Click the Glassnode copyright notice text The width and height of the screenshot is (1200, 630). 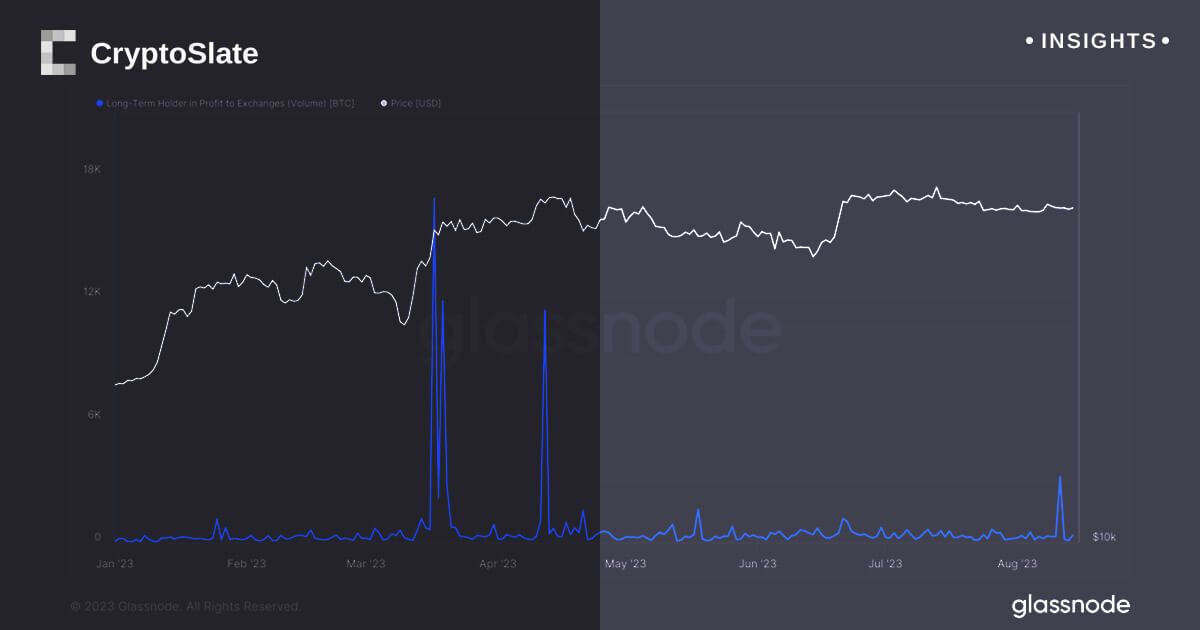pyautogui.click(x=185, y=606)
